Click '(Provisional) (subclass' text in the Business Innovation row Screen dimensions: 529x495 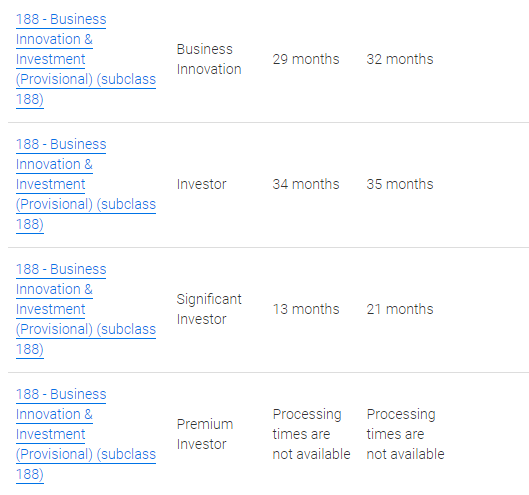click(86, 79)
